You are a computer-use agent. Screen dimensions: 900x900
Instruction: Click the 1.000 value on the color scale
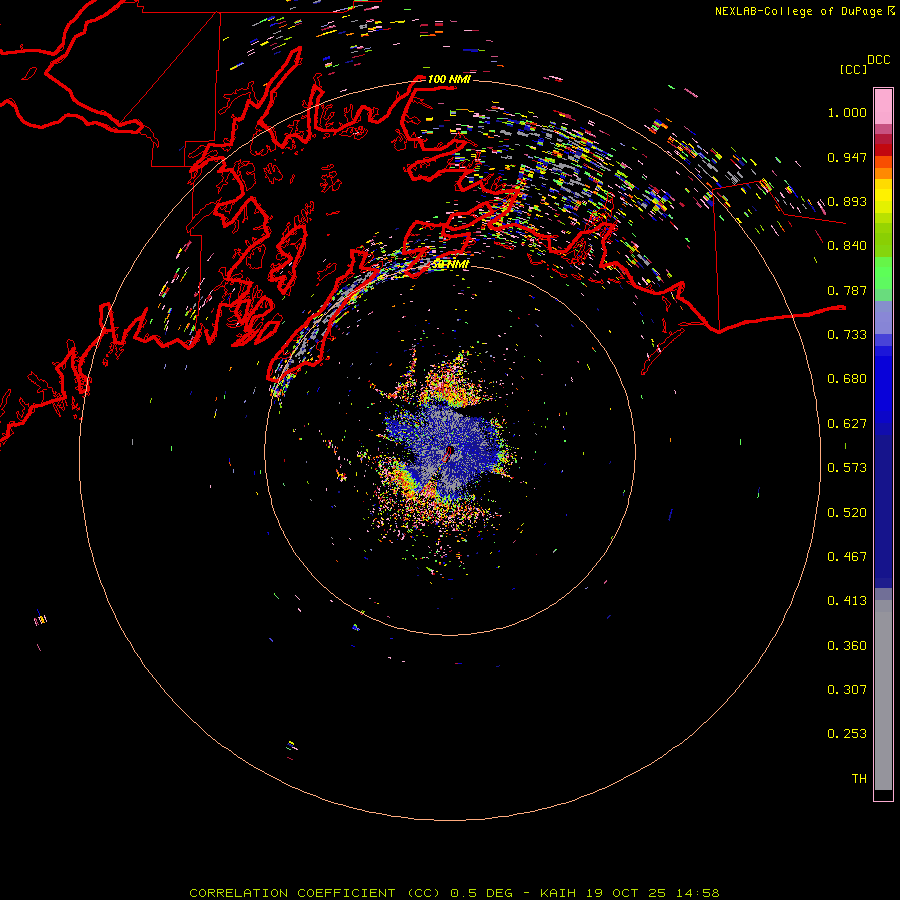tap(847, 112)
